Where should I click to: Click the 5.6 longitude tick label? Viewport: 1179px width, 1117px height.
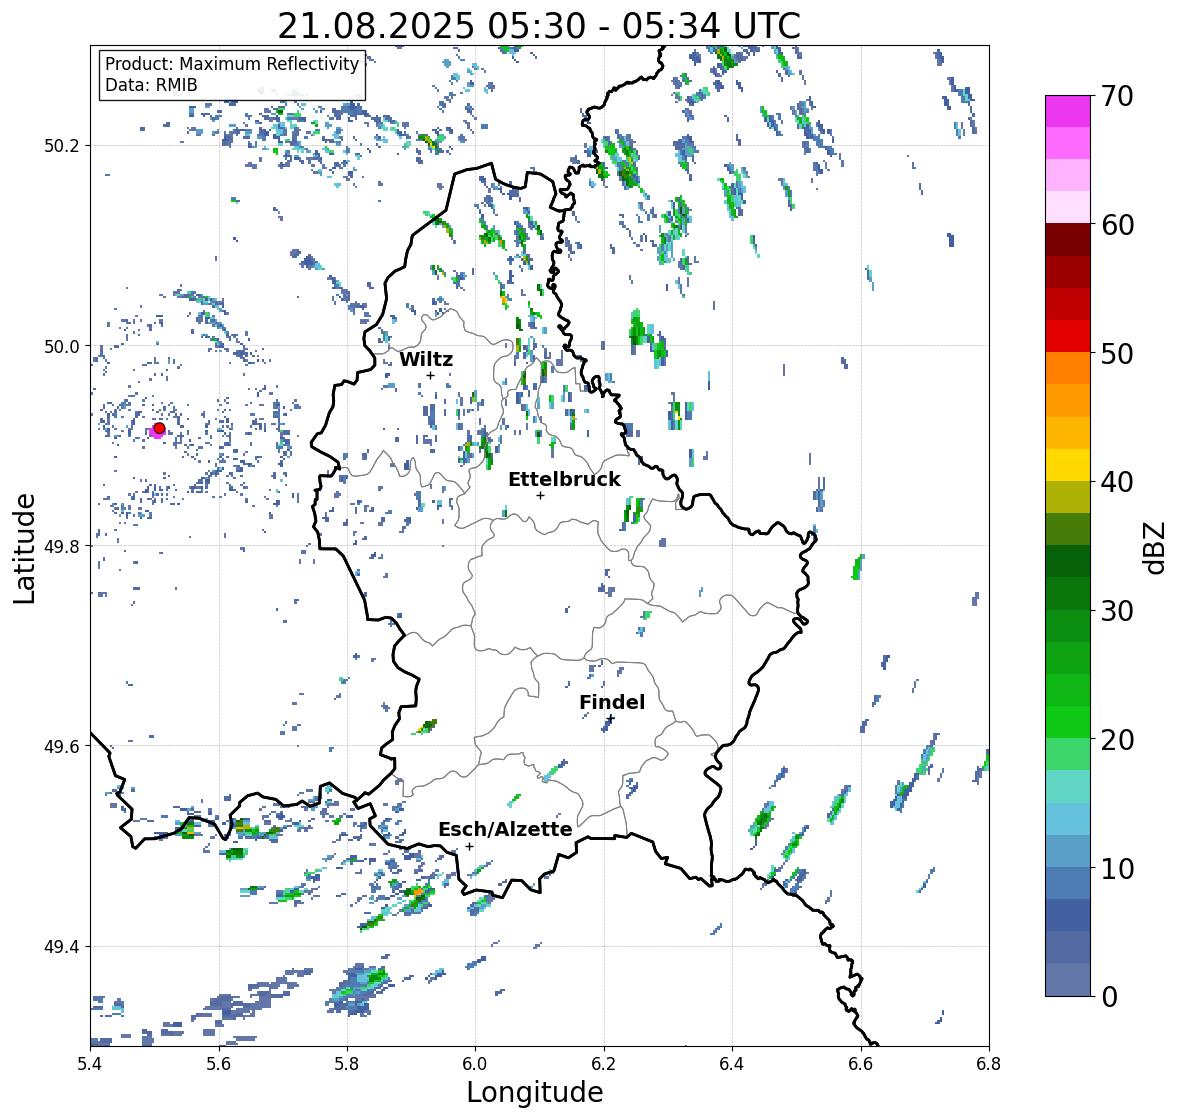tap(219, 1064)
